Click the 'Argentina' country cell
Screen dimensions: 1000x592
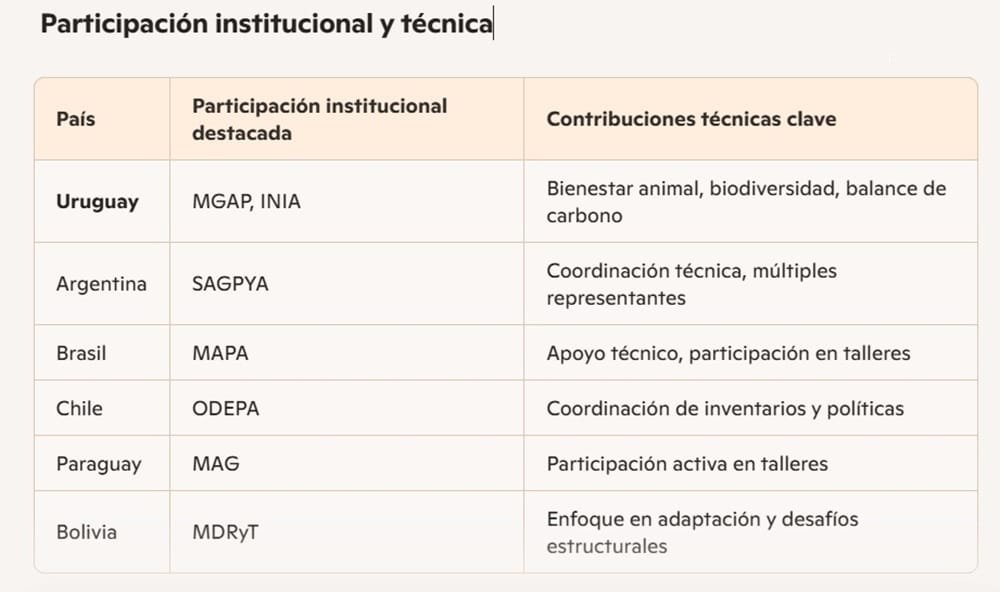coord(102,283)
